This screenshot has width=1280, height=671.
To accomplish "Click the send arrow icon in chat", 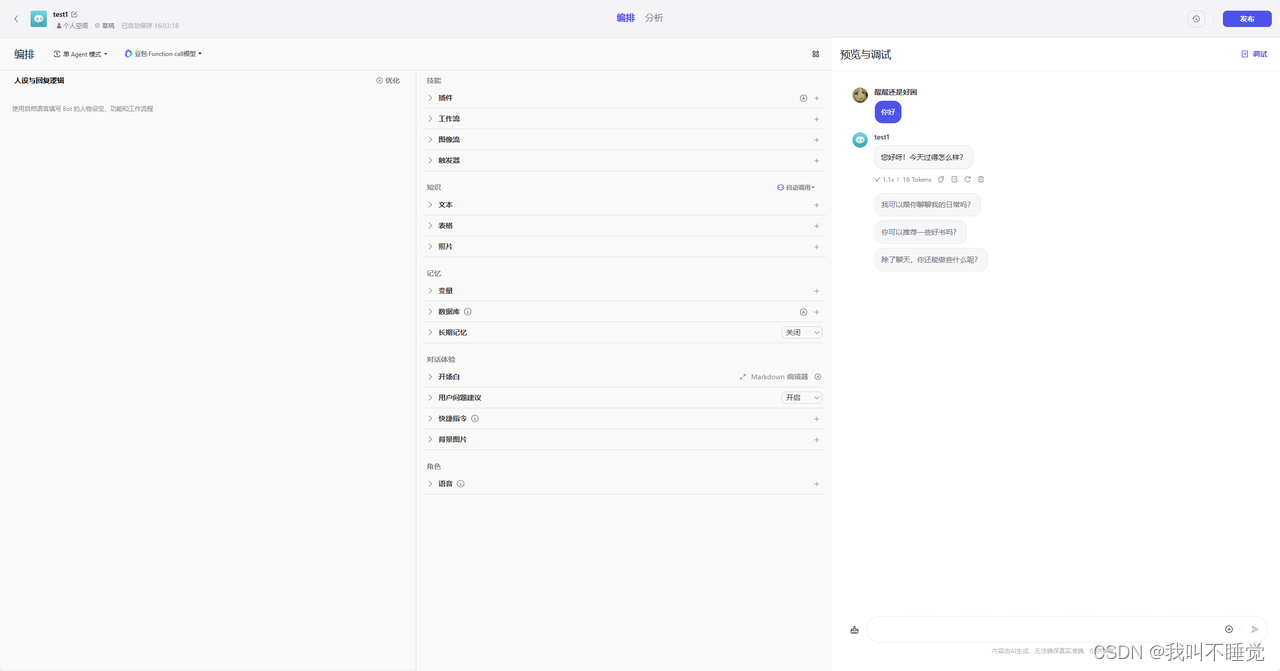I will [x=1255, y=629].
